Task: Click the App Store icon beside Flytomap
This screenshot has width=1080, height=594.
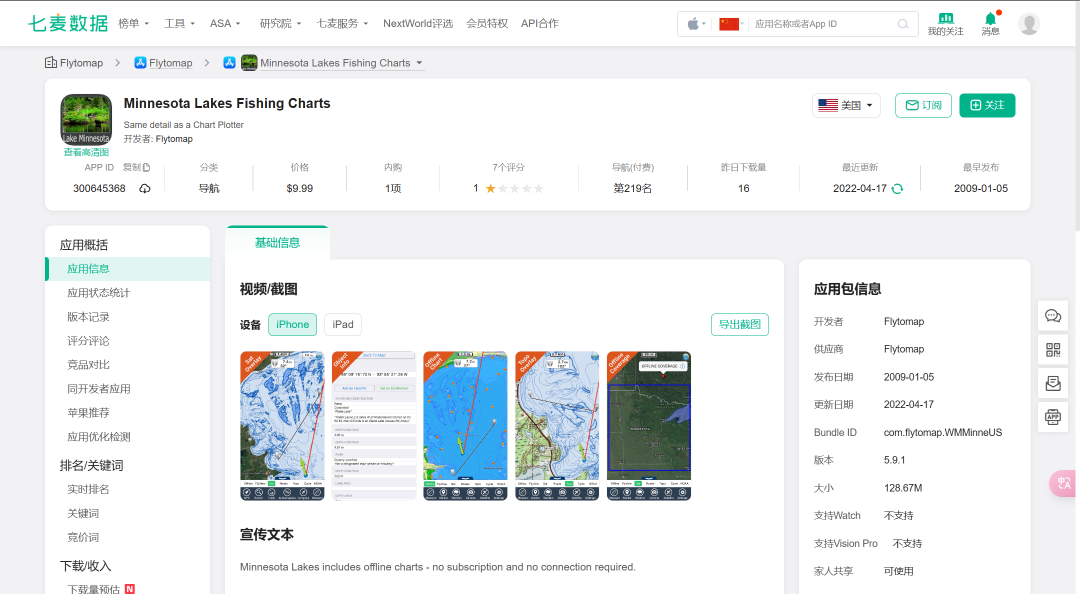Action: pos(141,63)
